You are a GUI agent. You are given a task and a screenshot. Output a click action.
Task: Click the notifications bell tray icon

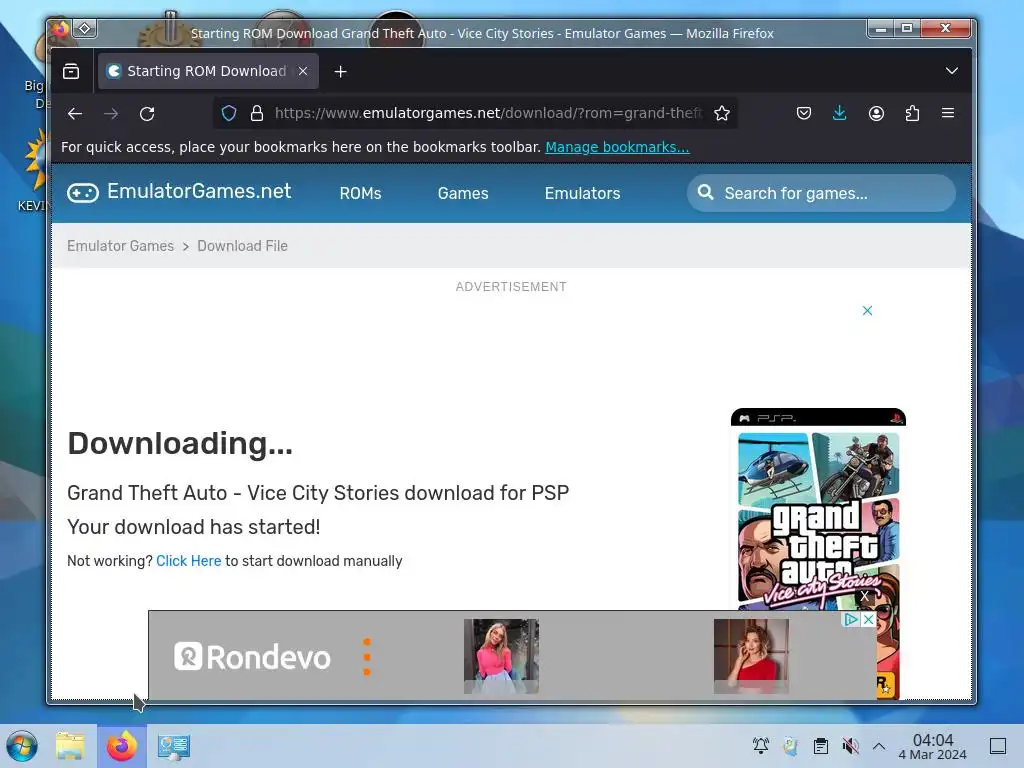(761, 746)
